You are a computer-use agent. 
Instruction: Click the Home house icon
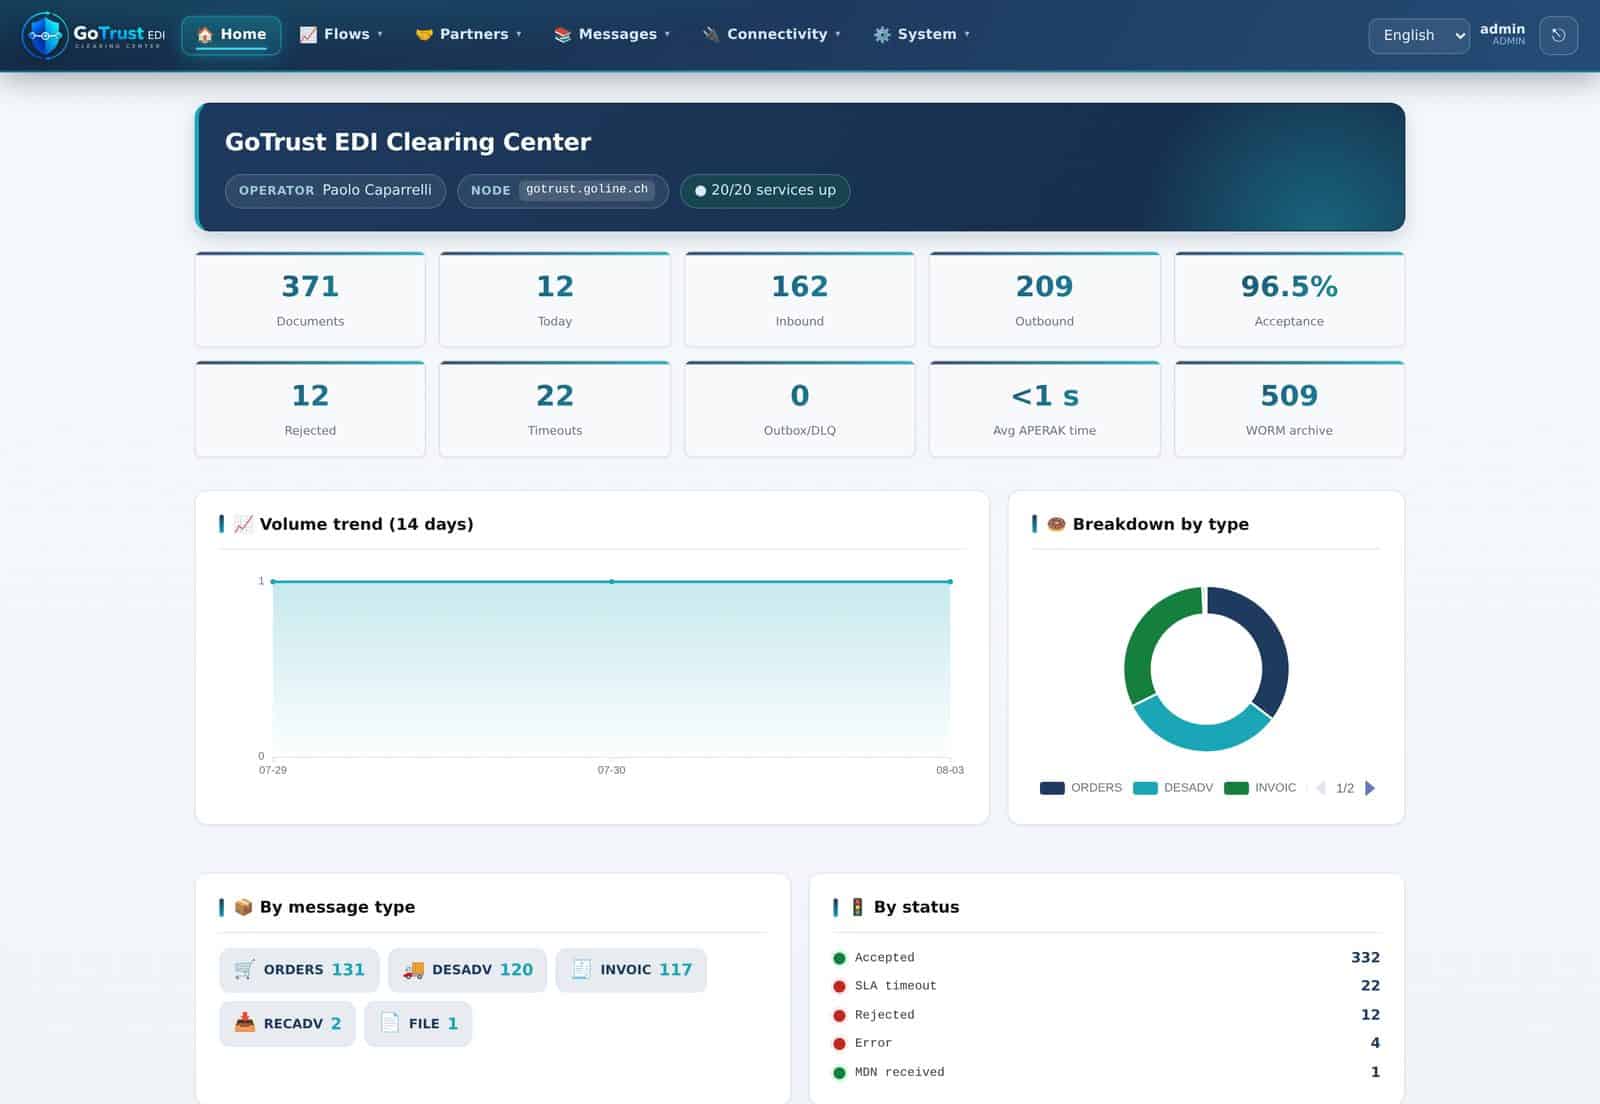(205, 35)
